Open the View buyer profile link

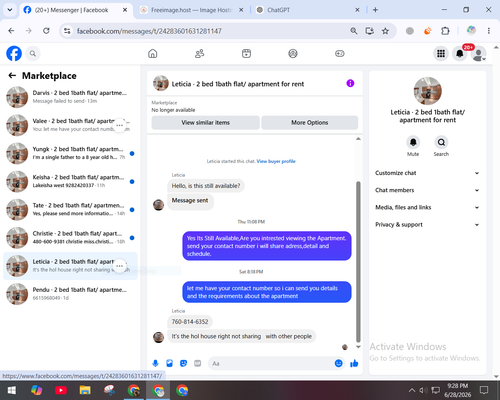(276, 161)
